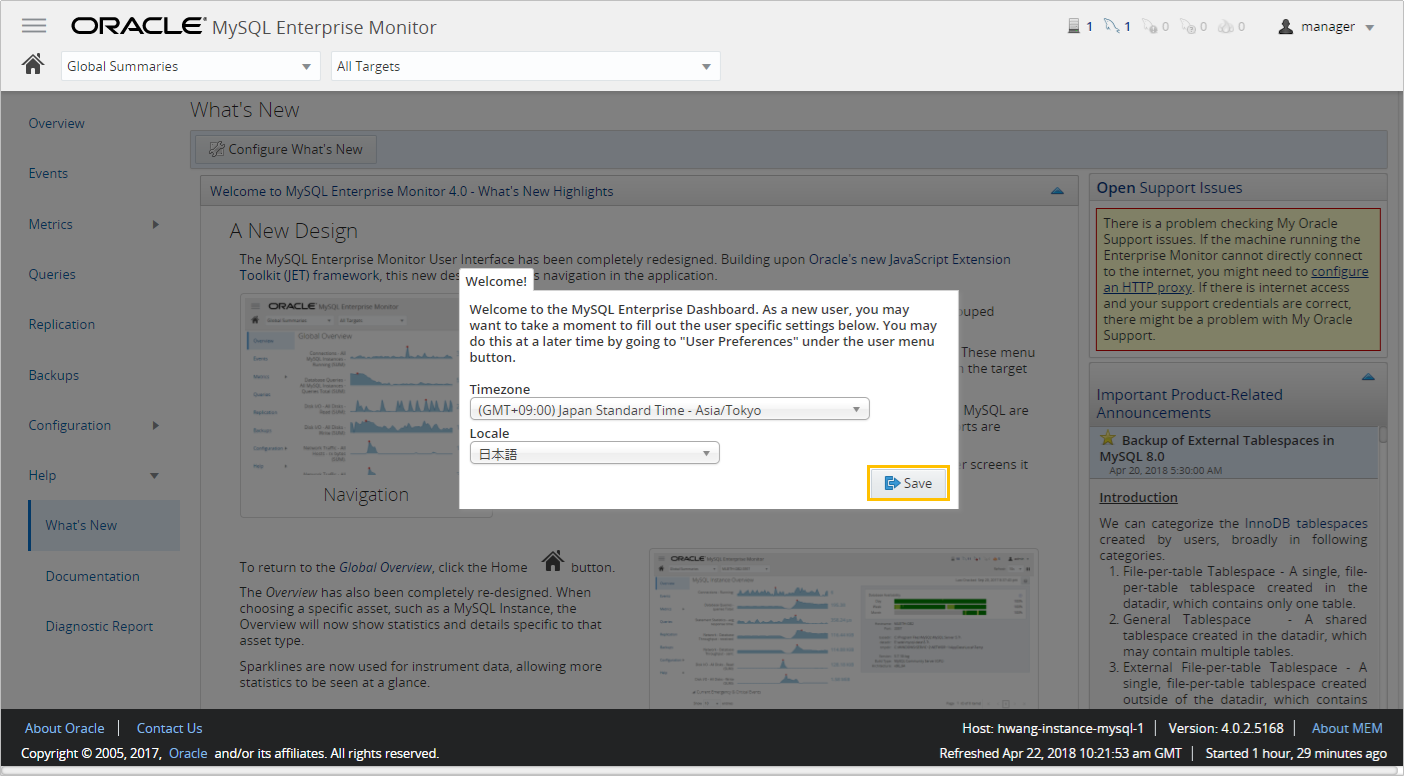This screenshot has height=776, width=1404.
Task: Open Diagnostic Report under Help
Action: 100,626
